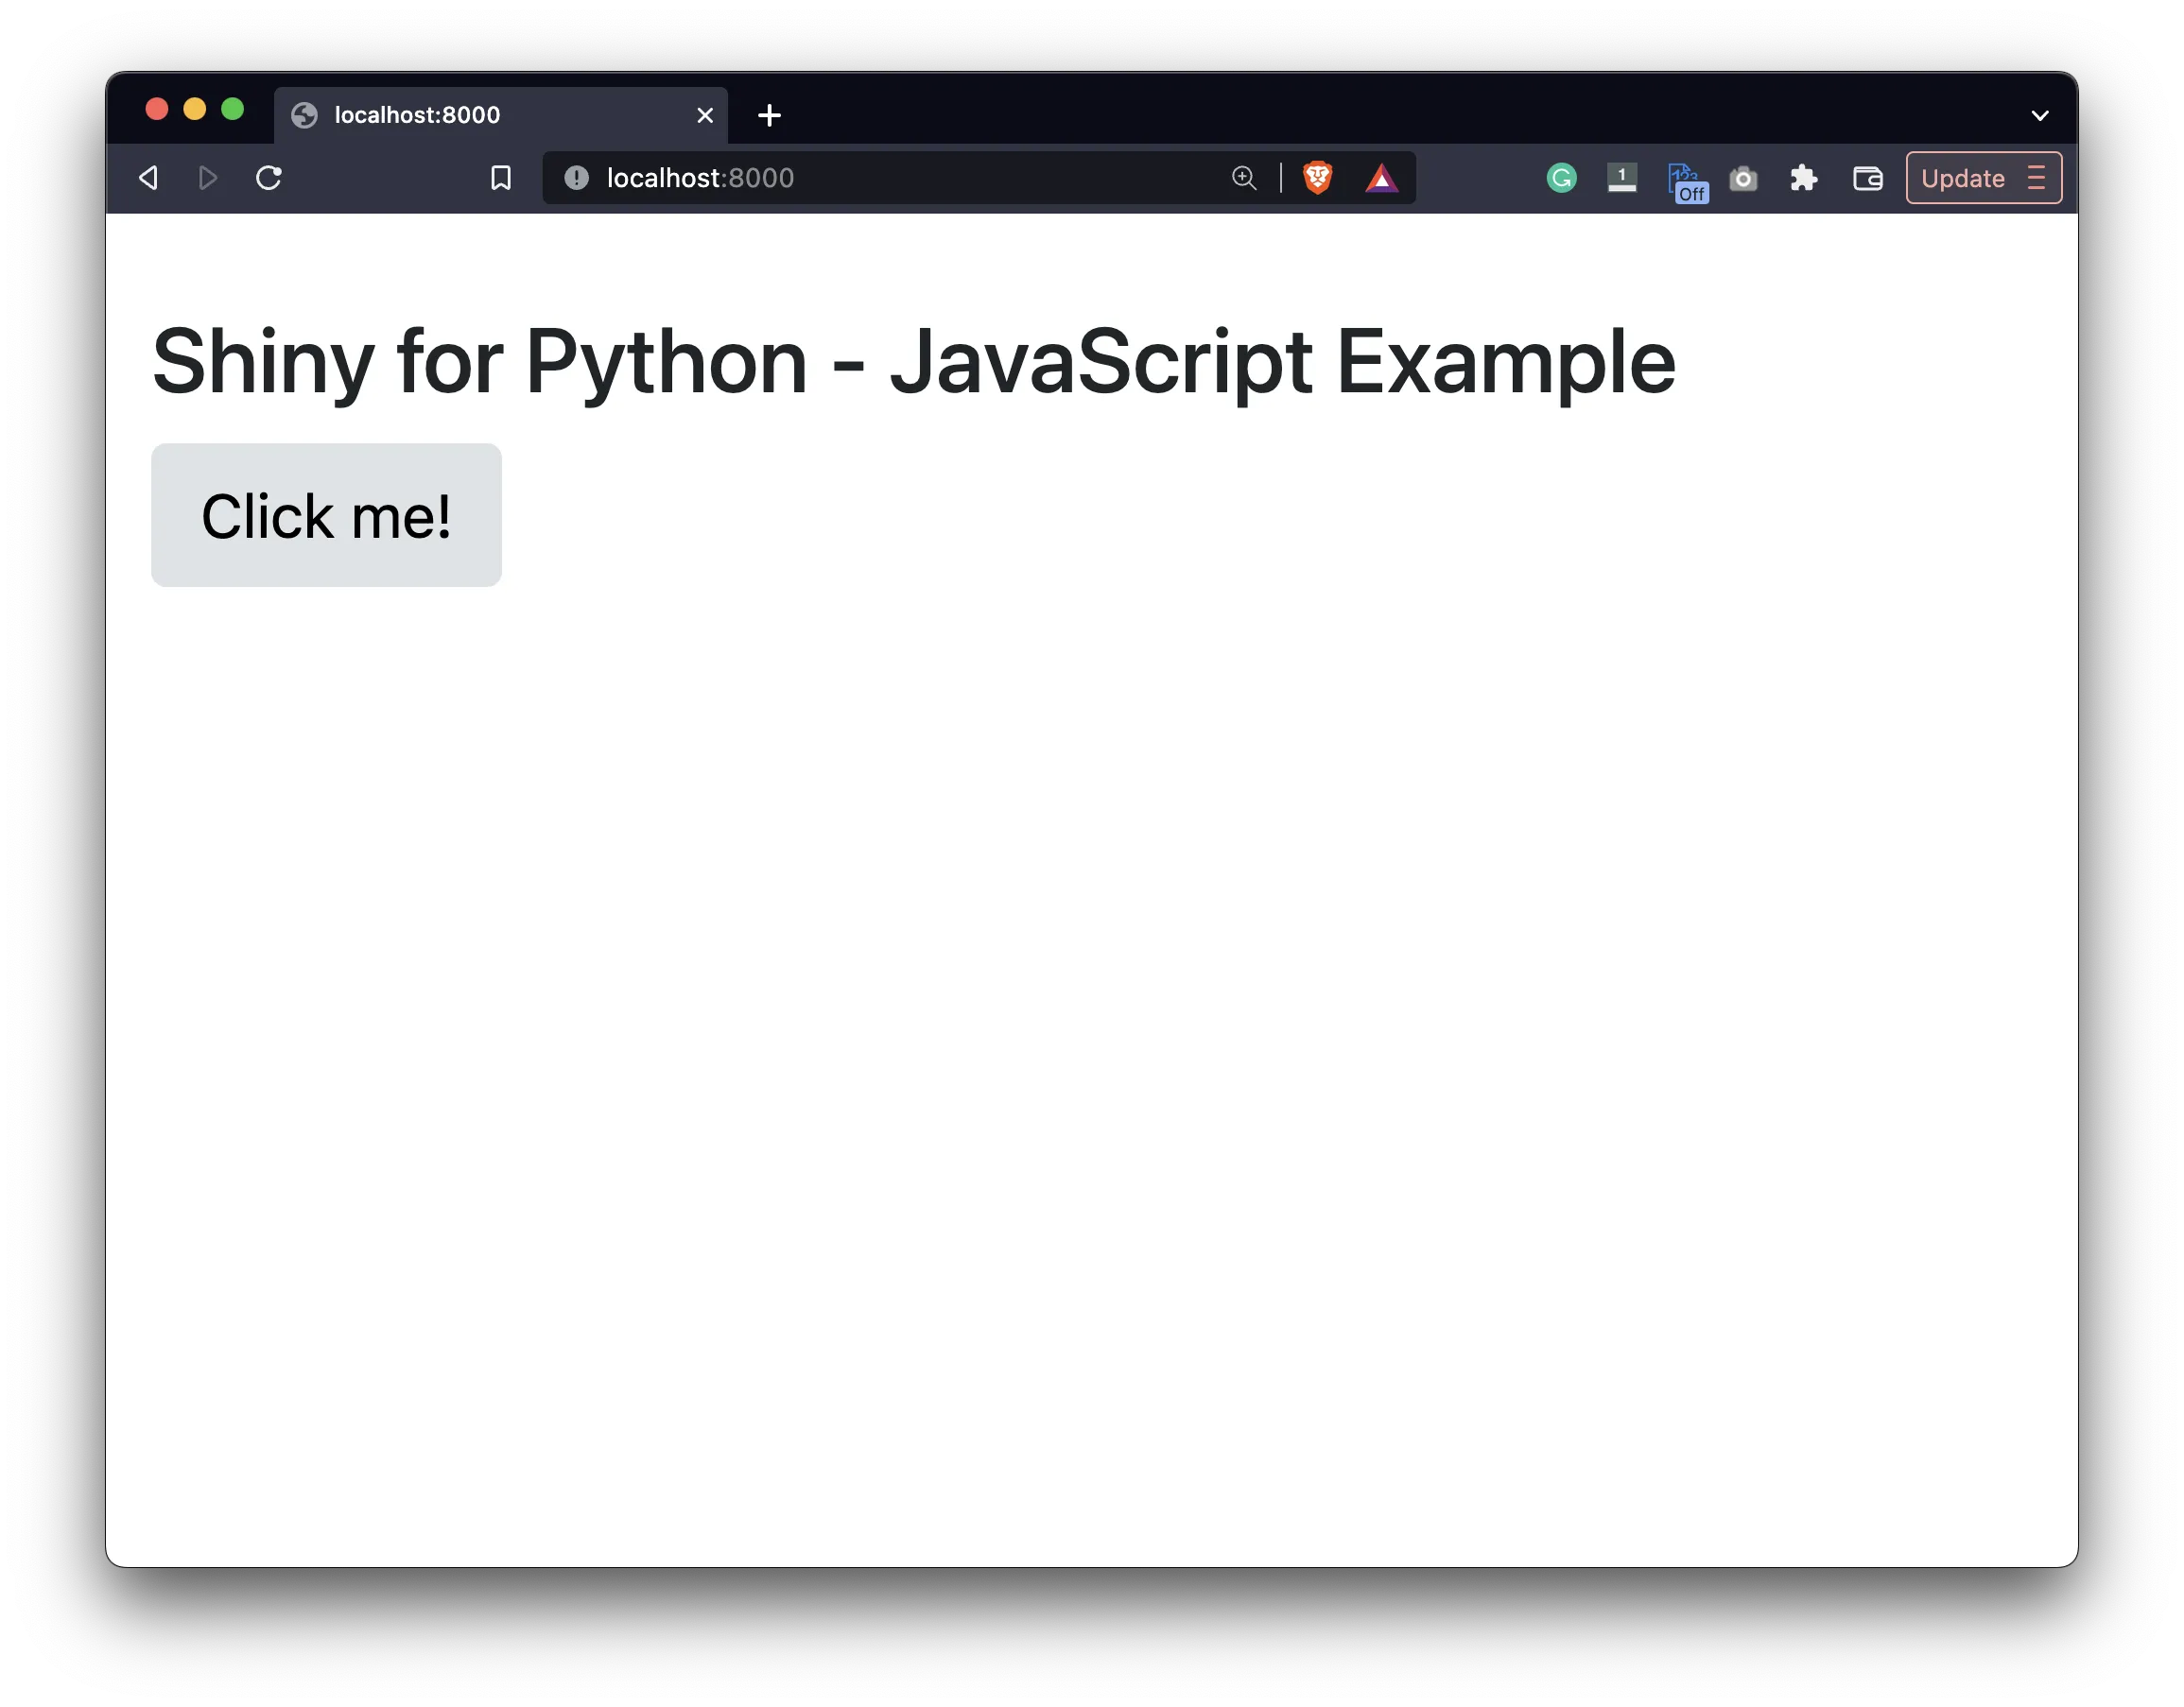
Task: Open Brave Rewards triangle icon
Action: point(1382,178)
